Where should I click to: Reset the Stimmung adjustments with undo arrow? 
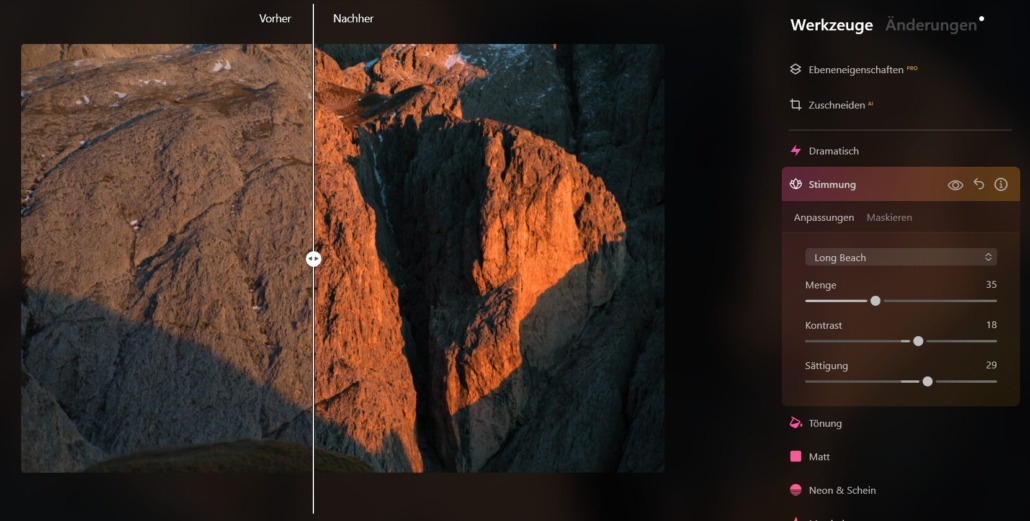click(979, 185)
